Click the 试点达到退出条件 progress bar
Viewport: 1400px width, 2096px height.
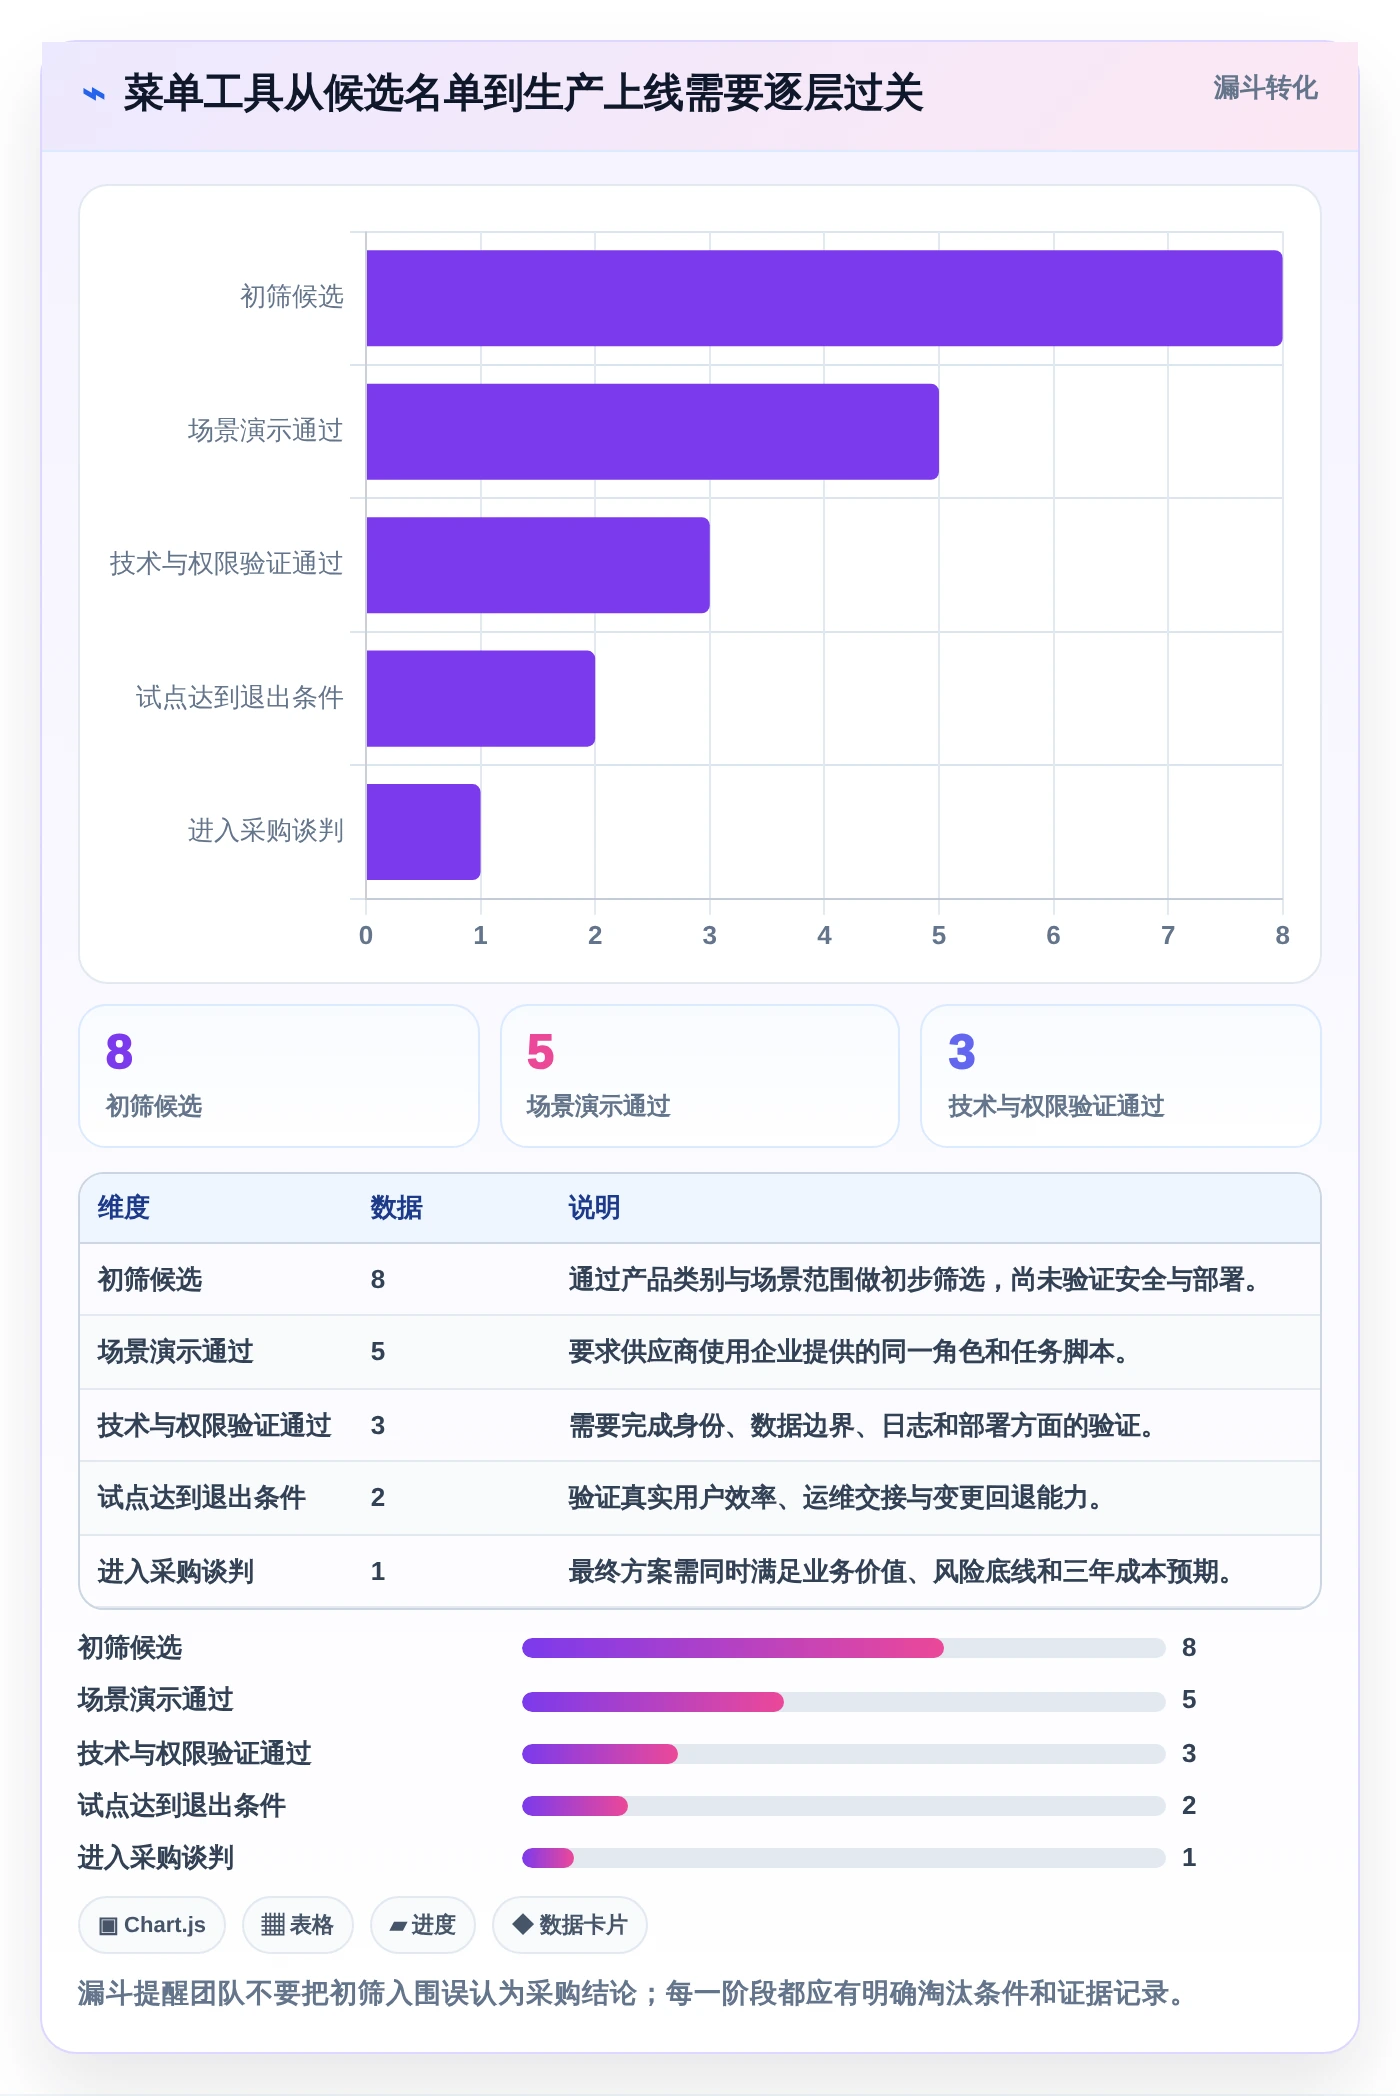pos(844,1806)
